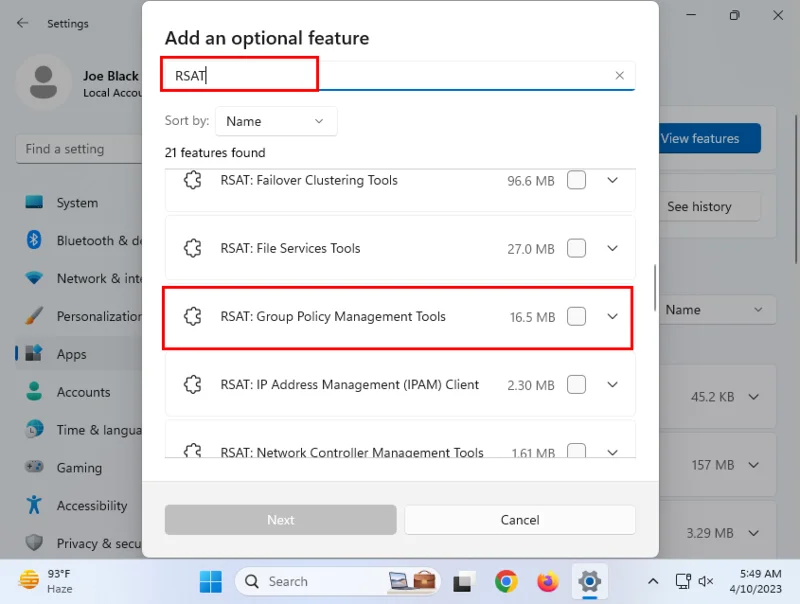This screenshot has width=800, height=604.
Task: Open System settings category
Action: click(78, 203)
